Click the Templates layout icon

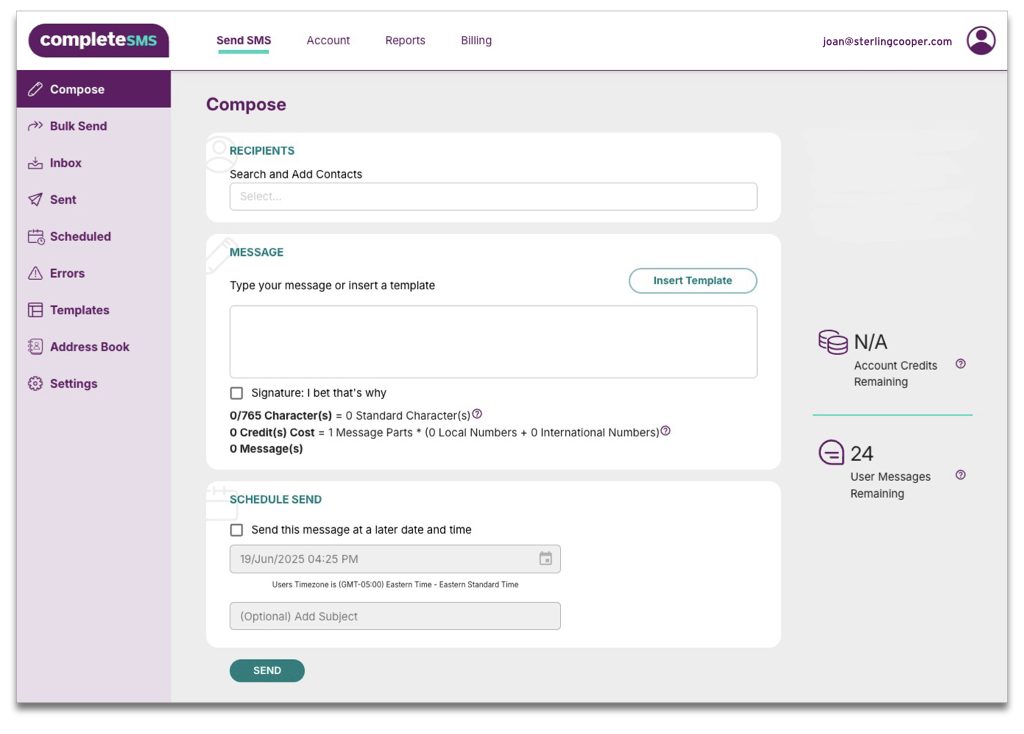tap(35, 310)
